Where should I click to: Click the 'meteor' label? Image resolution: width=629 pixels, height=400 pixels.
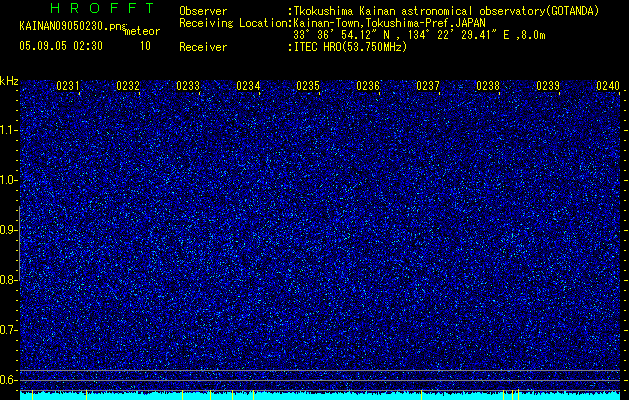click(142, 31)
